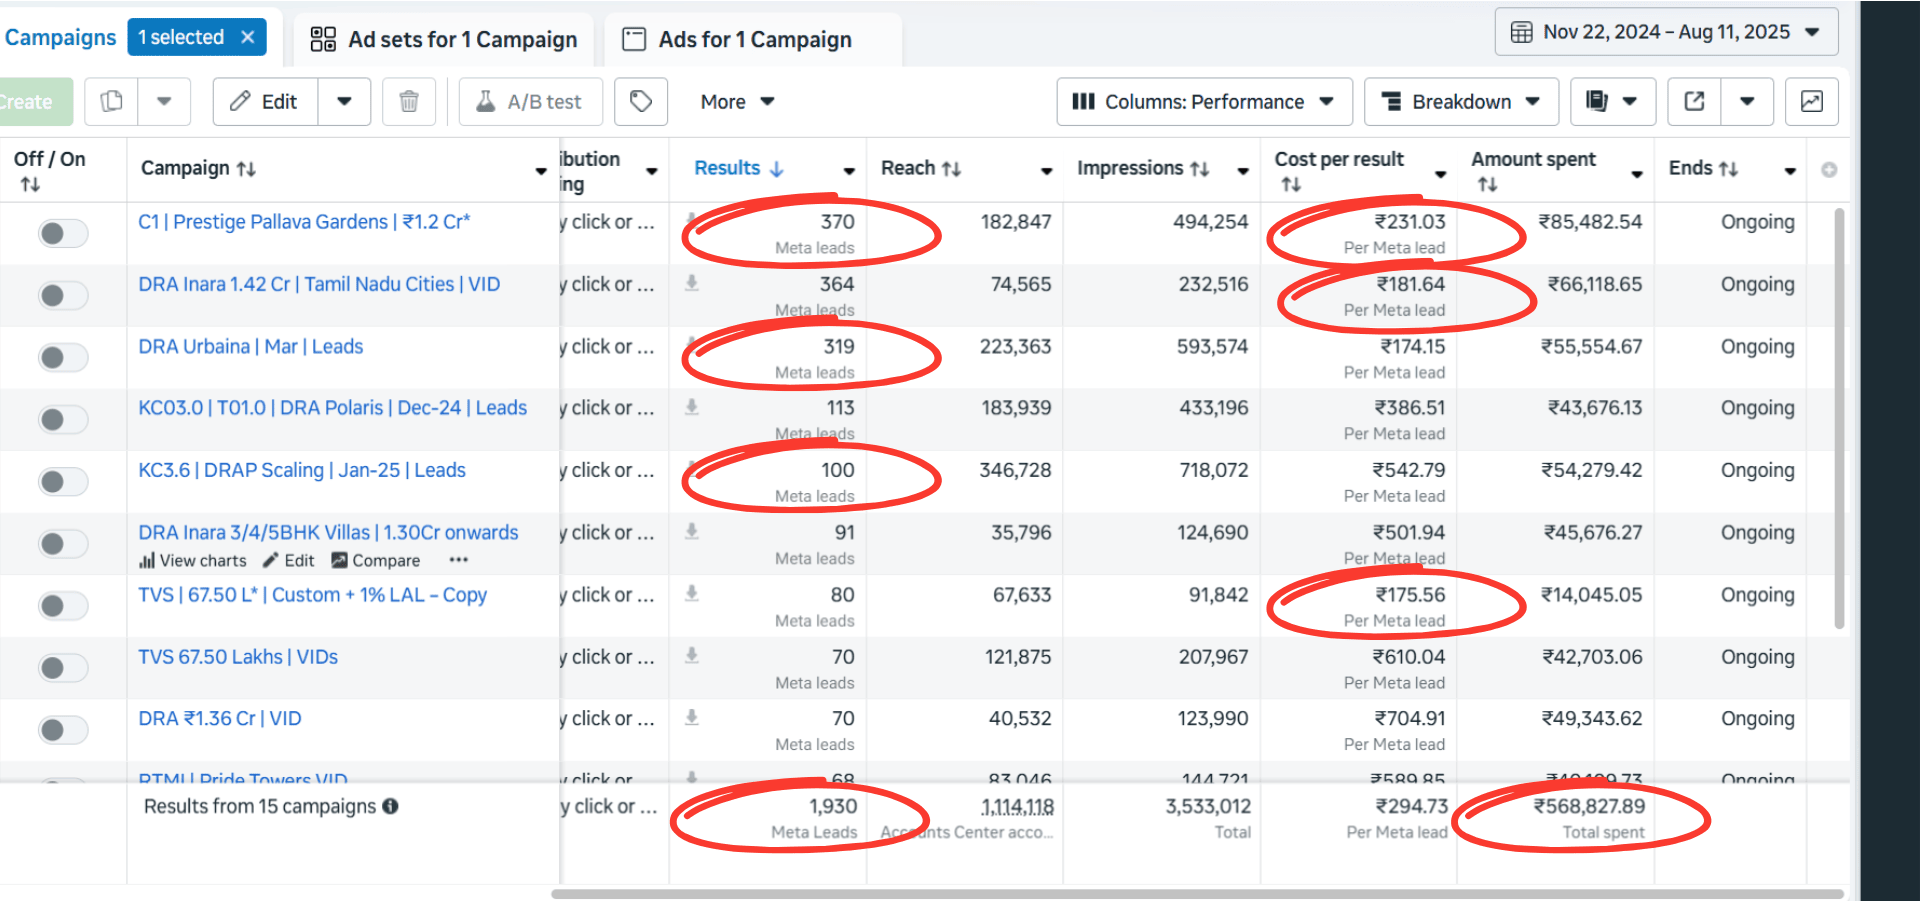Image resolution: width=1920 pixels, height=902 pixels.
Task: Click the duplicate campaign icon
Action: (x=112, y=101)
